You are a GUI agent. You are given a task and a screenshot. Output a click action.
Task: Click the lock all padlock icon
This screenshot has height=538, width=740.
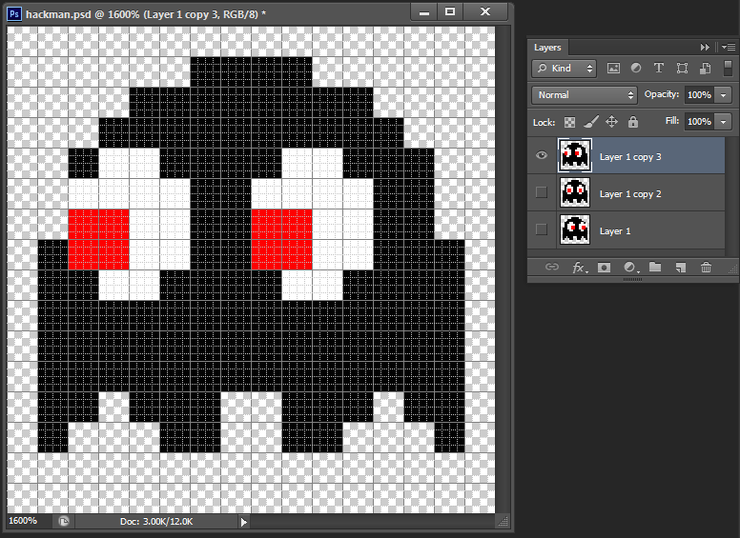(633, 122)
